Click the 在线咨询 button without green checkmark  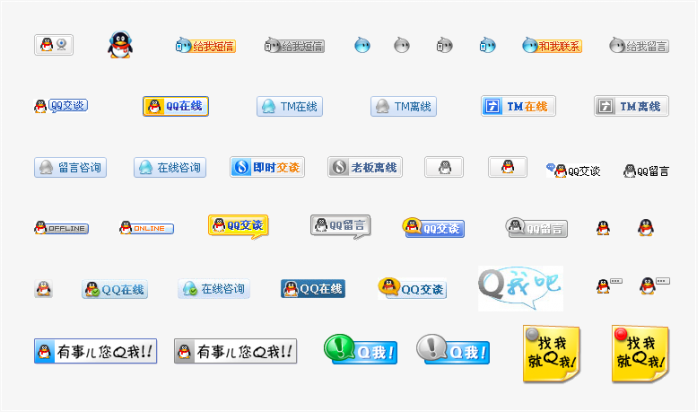click(170, 167)
